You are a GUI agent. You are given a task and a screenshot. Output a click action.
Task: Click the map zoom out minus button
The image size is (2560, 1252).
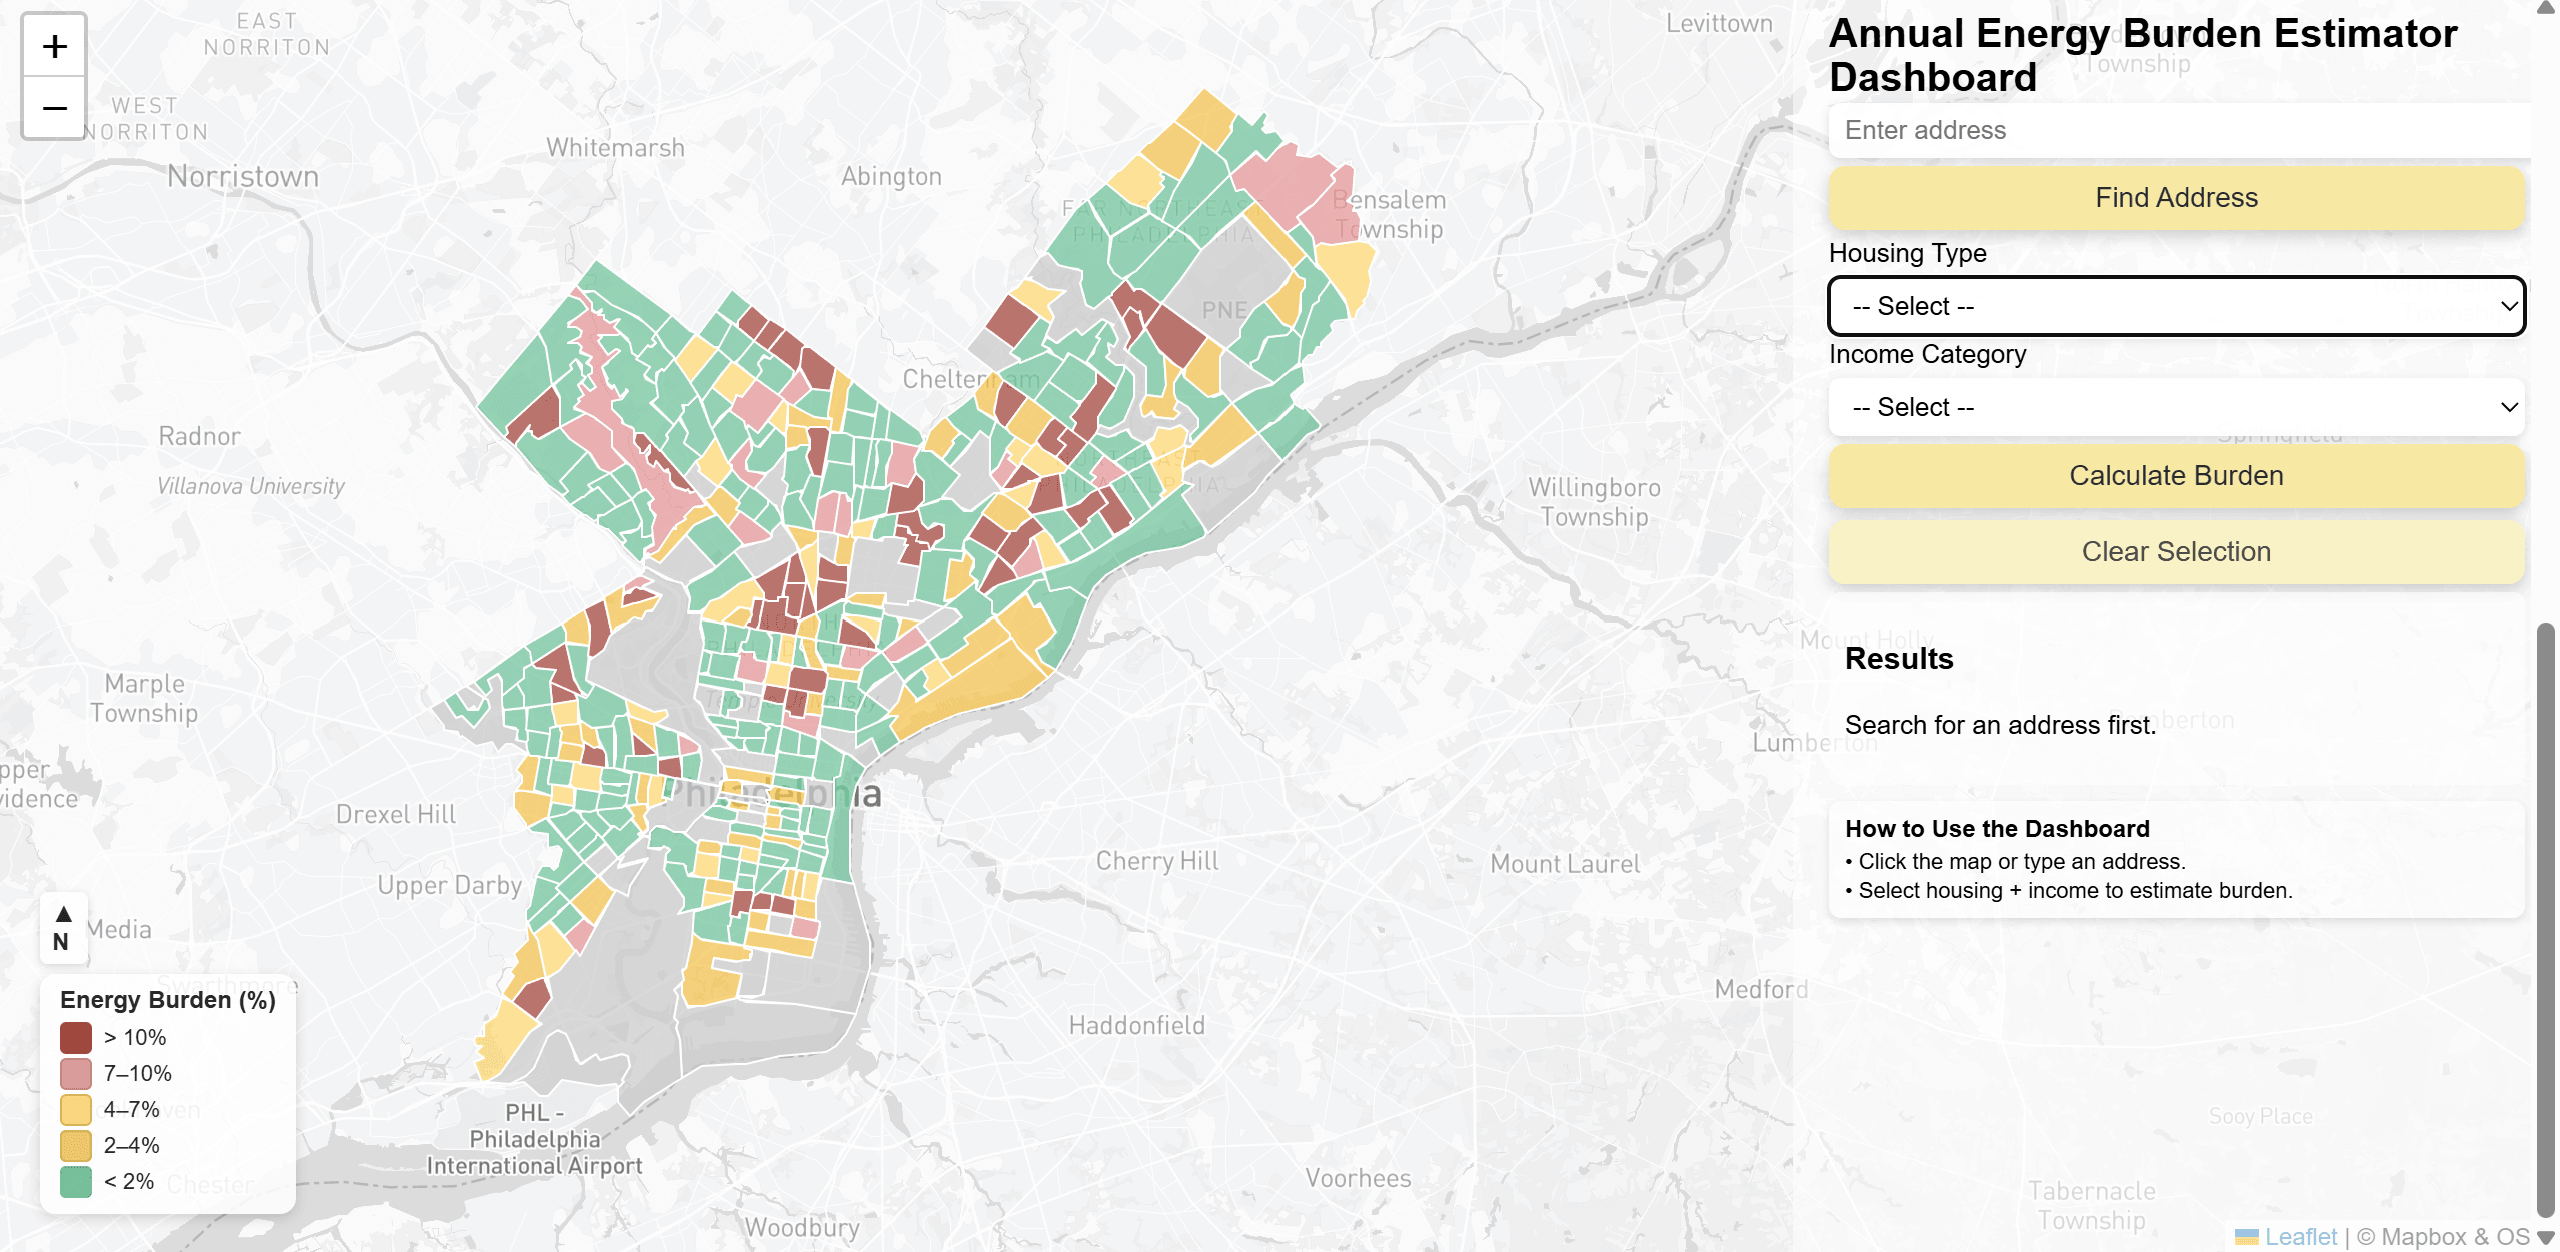pyautogui.click(x=55, y=107)
